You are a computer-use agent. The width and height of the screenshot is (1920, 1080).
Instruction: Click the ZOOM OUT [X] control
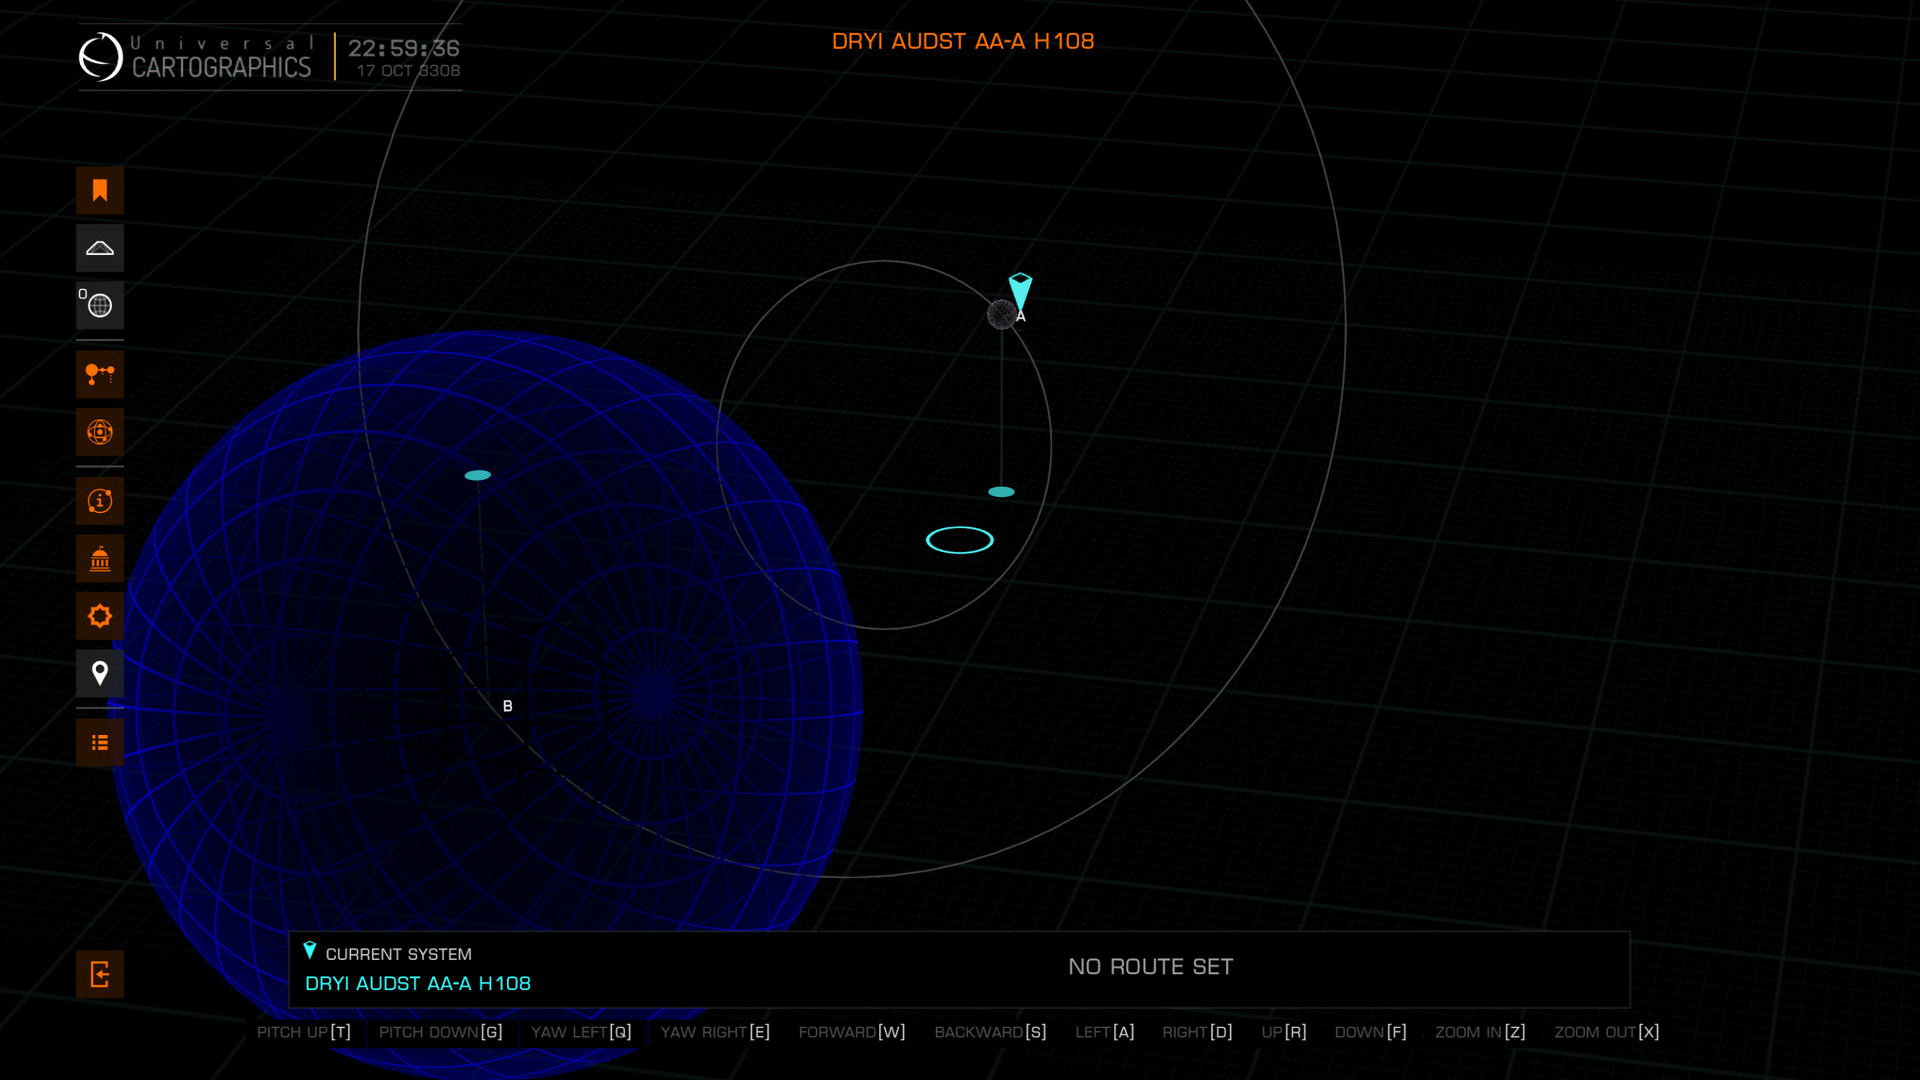point(1606,1032)
